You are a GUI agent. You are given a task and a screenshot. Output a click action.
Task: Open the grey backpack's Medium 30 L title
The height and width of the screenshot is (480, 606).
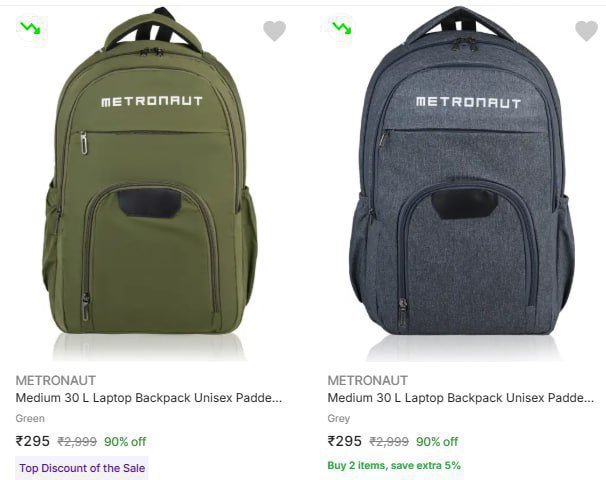[x=460, y=398]
